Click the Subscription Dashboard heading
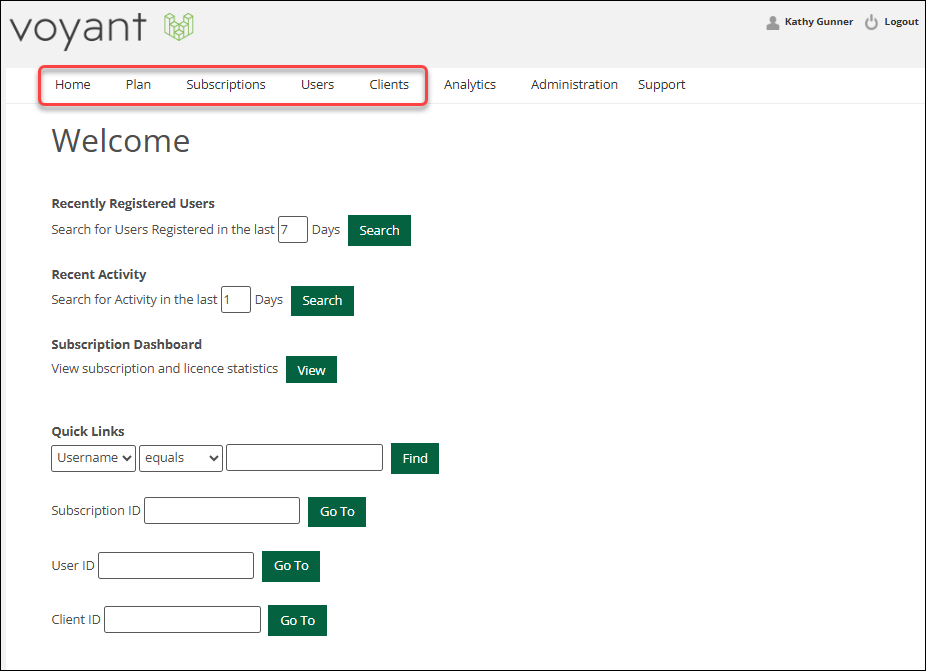926x671 pixels. 126,344
